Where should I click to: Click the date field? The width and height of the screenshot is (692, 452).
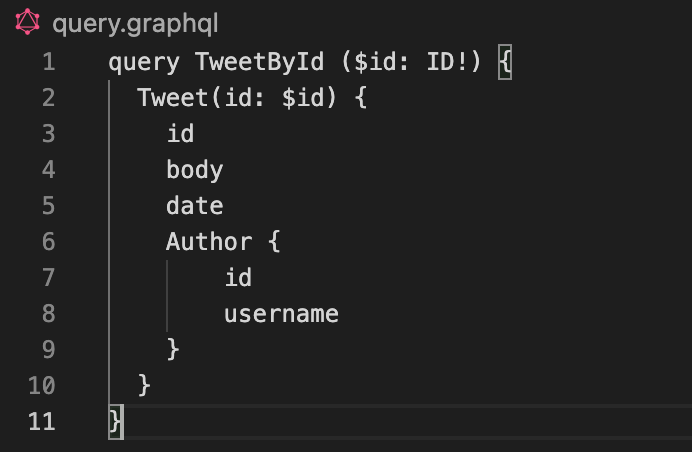195,206
